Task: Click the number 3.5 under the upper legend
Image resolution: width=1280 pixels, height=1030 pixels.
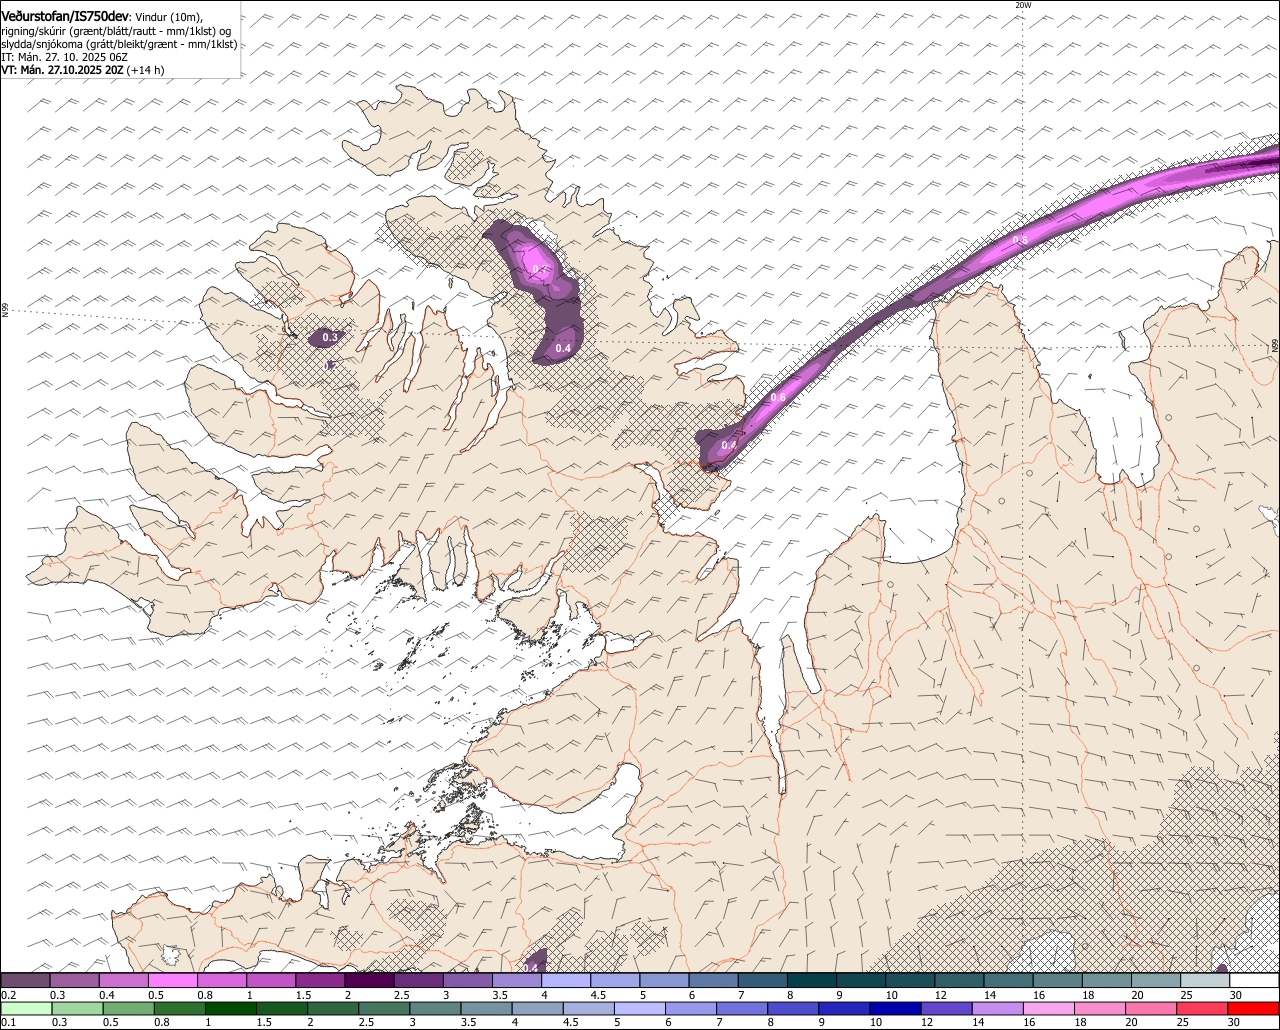Action: [500, 995]
